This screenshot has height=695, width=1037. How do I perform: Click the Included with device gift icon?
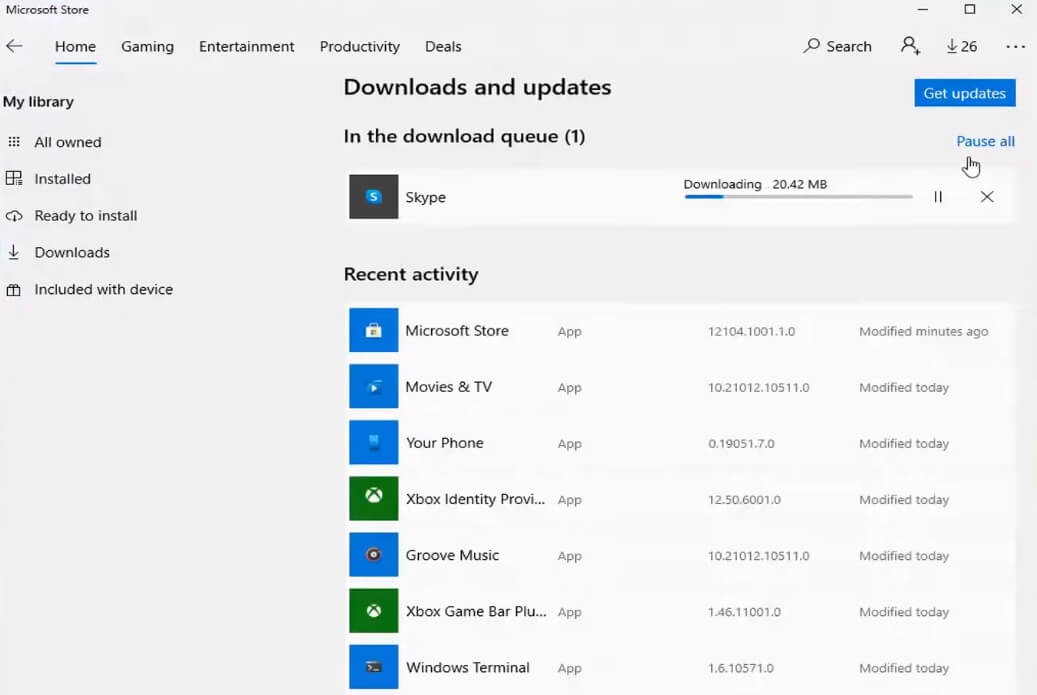(x=14, y=290)
